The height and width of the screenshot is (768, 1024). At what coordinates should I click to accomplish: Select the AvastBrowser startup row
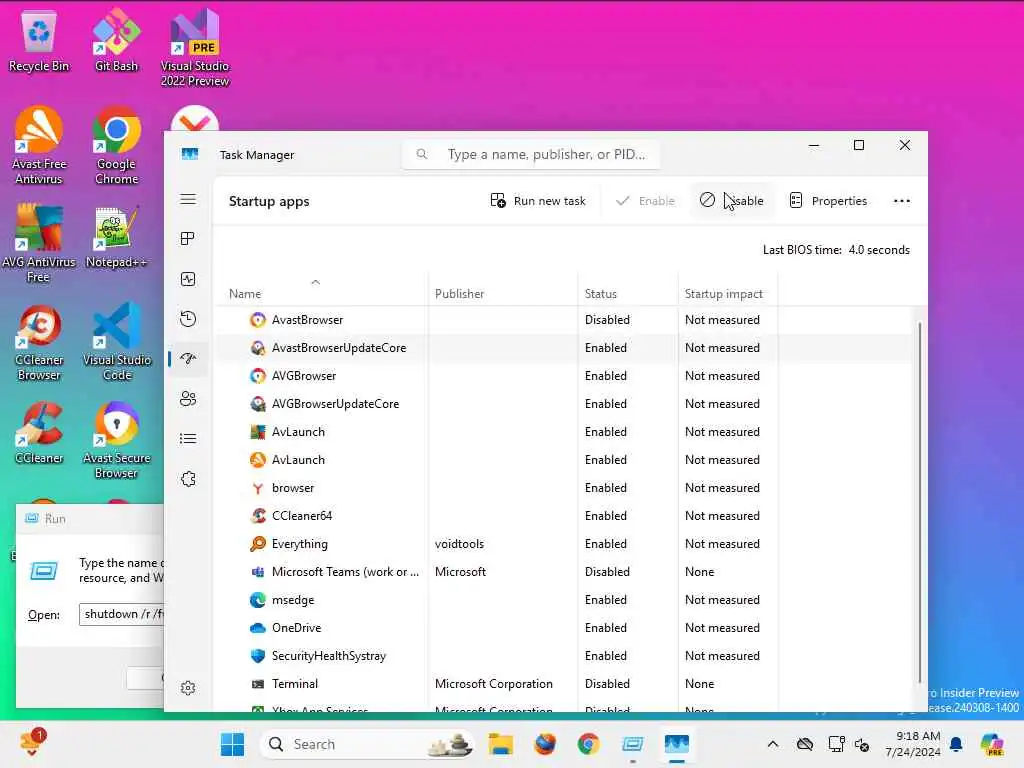click(565, 319)
